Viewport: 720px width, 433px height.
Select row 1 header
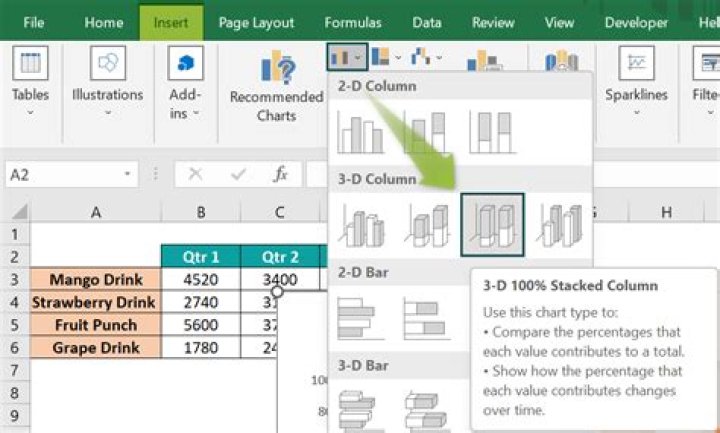click(14, 234)
